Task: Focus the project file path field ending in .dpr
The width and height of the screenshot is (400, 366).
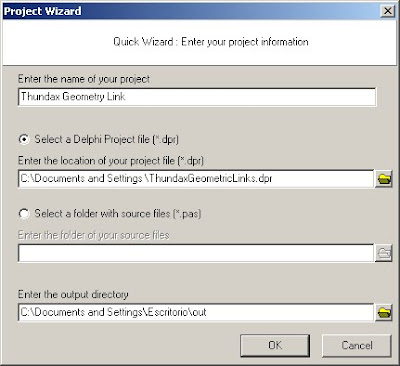Action: click(196, 179)
